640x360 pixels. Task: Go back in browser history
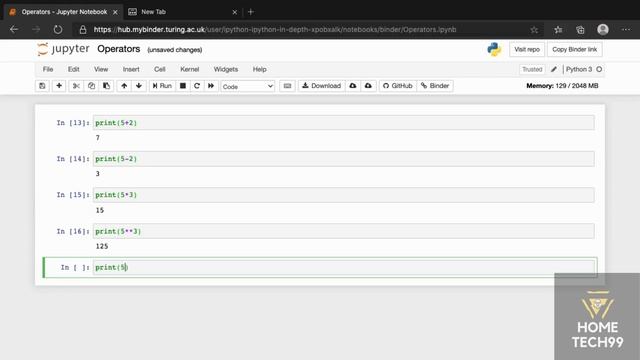(14, 29)
